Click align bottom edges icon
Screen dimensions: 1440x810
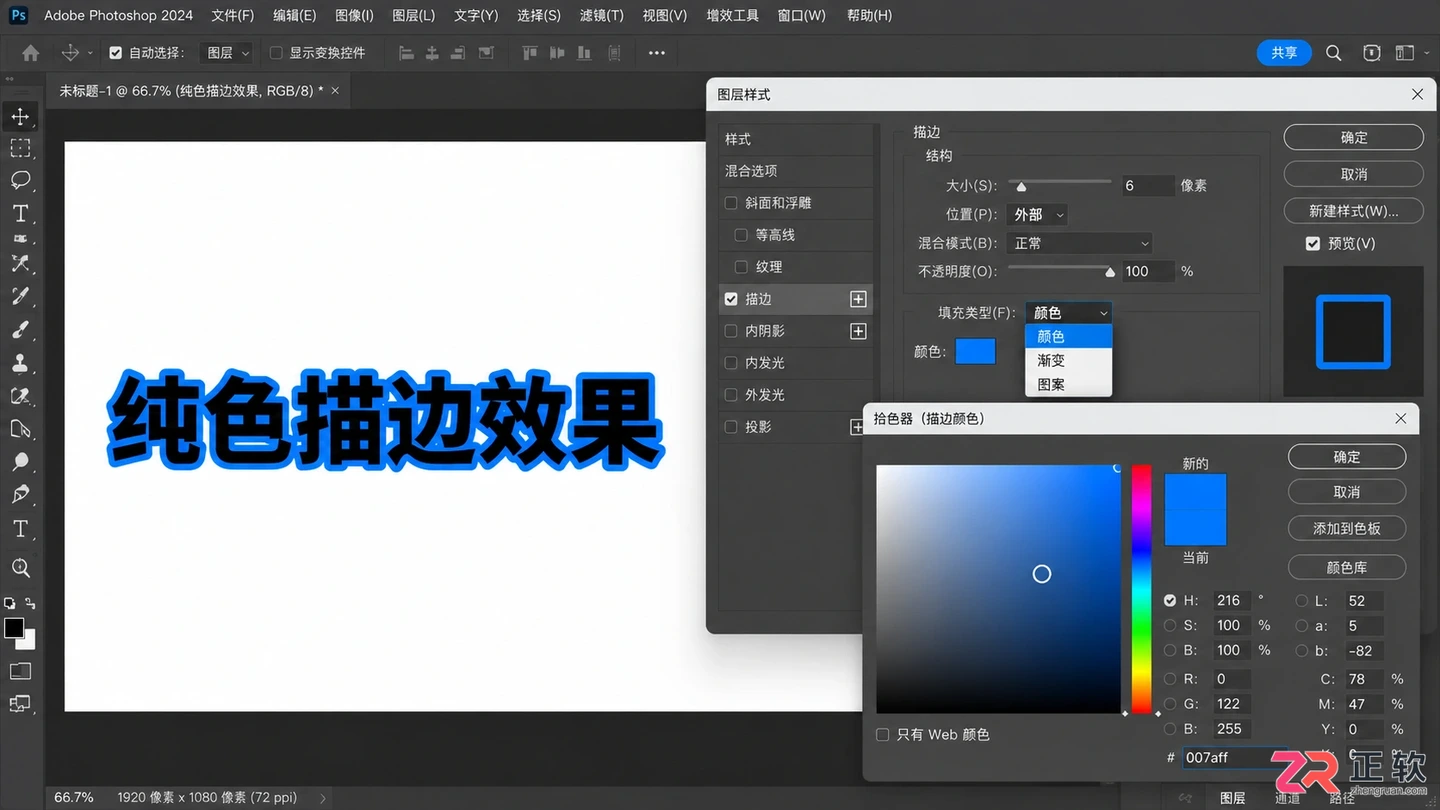tap(584, 53)
